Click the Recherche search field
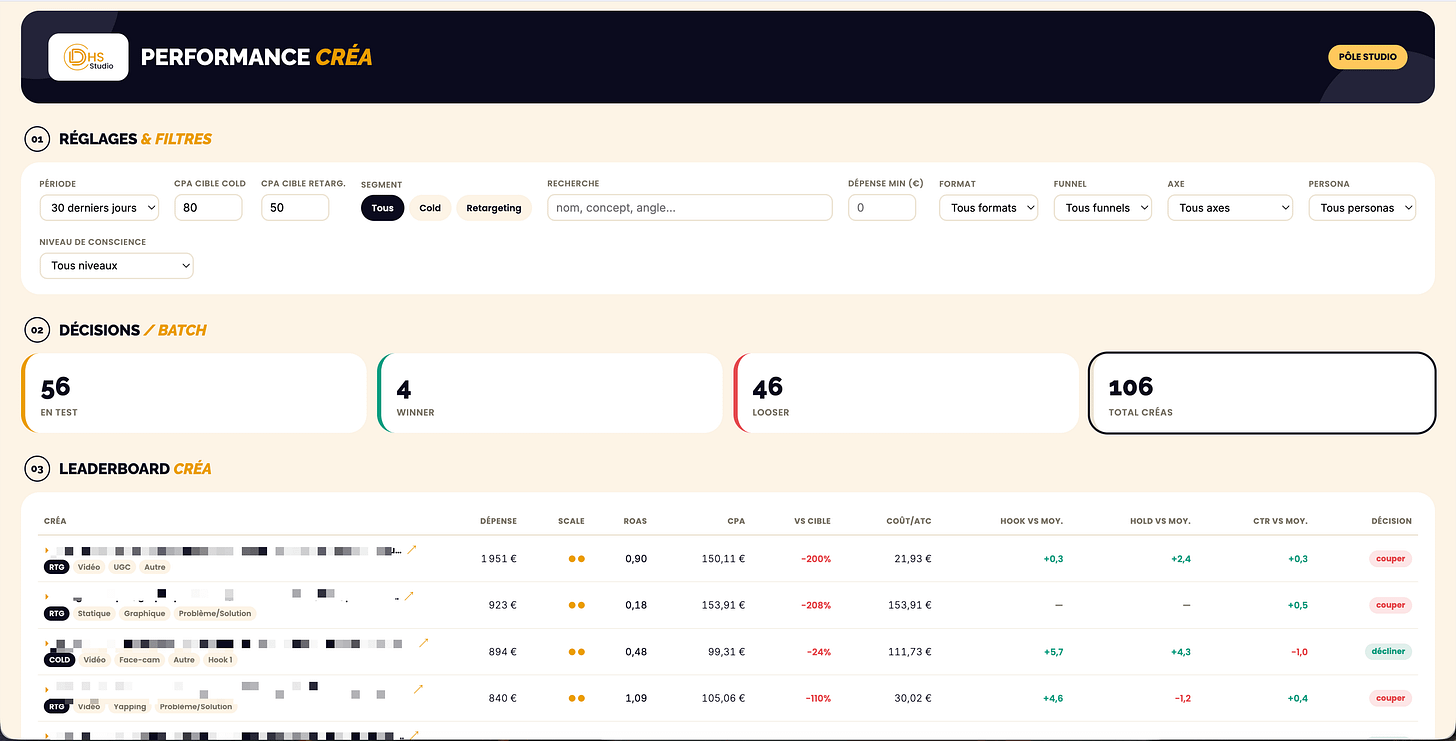 (690, 208)
